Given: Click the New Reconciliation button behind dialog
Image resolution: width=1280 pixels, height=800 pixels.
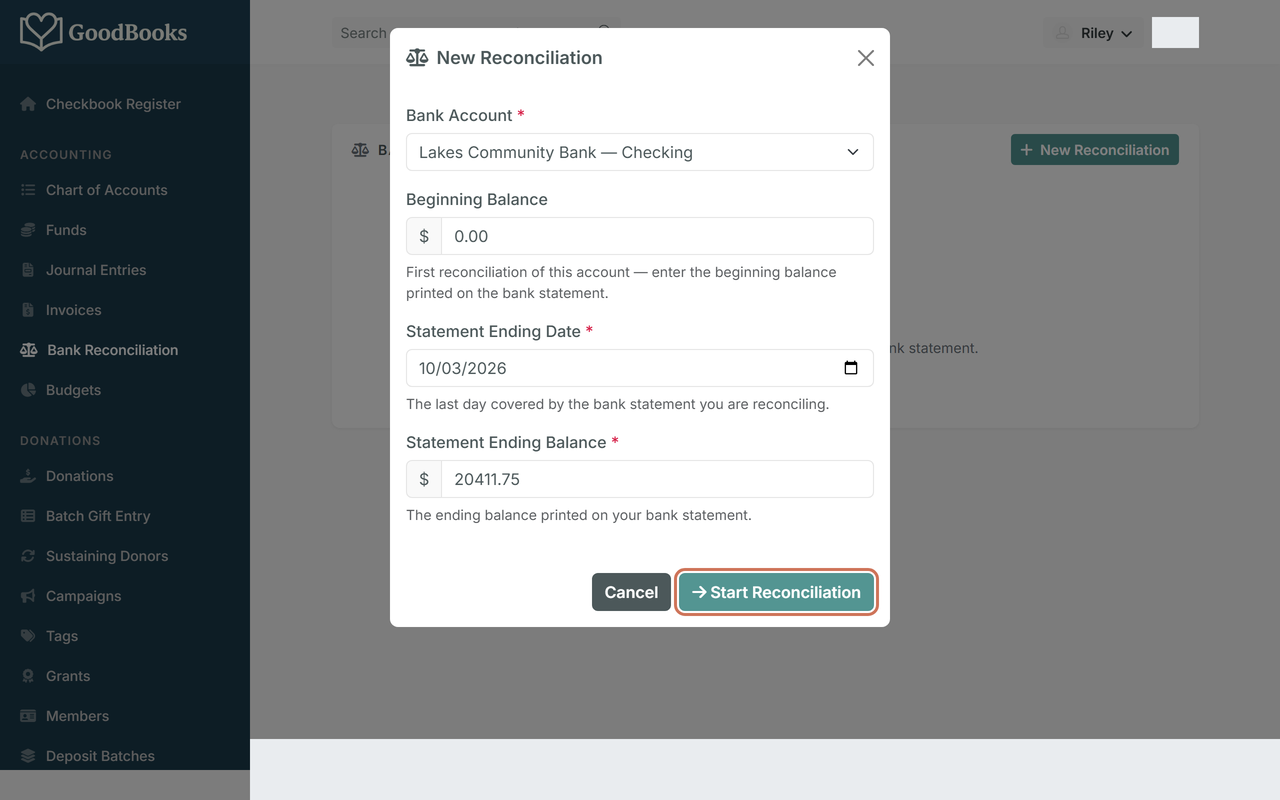Looking at the screenshot, I should pyautogui.click(x=1095, y=150).
